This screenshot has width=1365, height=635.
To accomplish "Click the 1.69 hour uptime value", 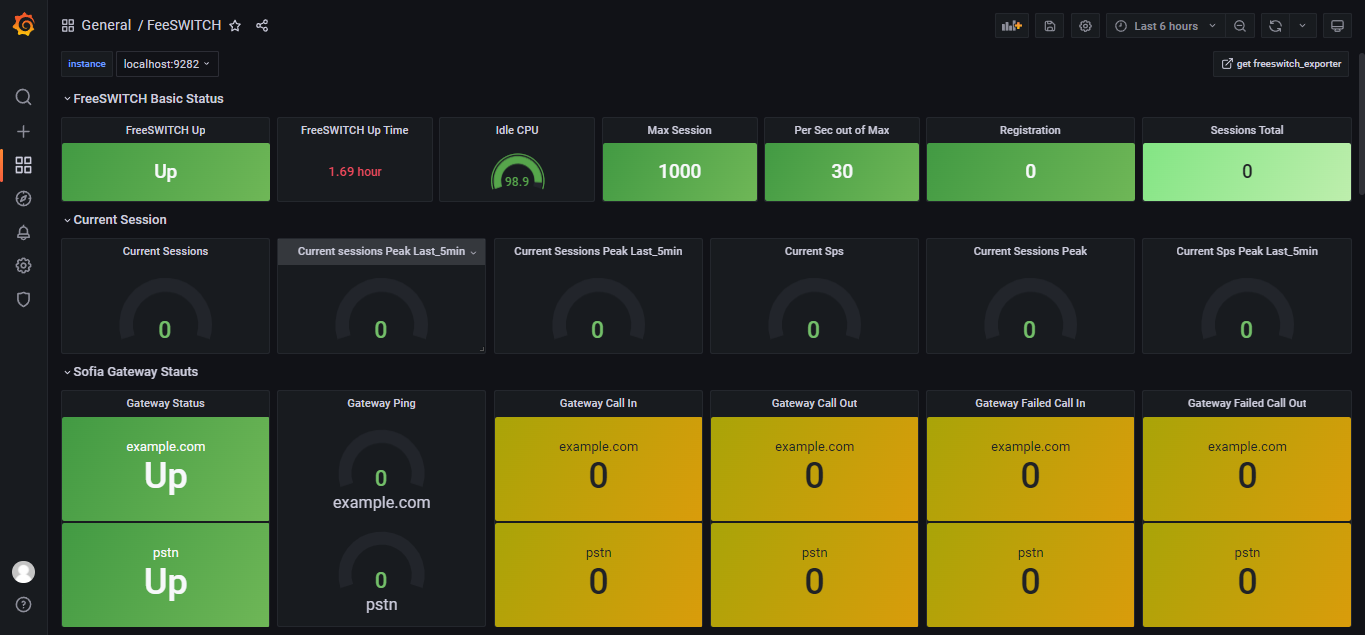I will (355, 172).
